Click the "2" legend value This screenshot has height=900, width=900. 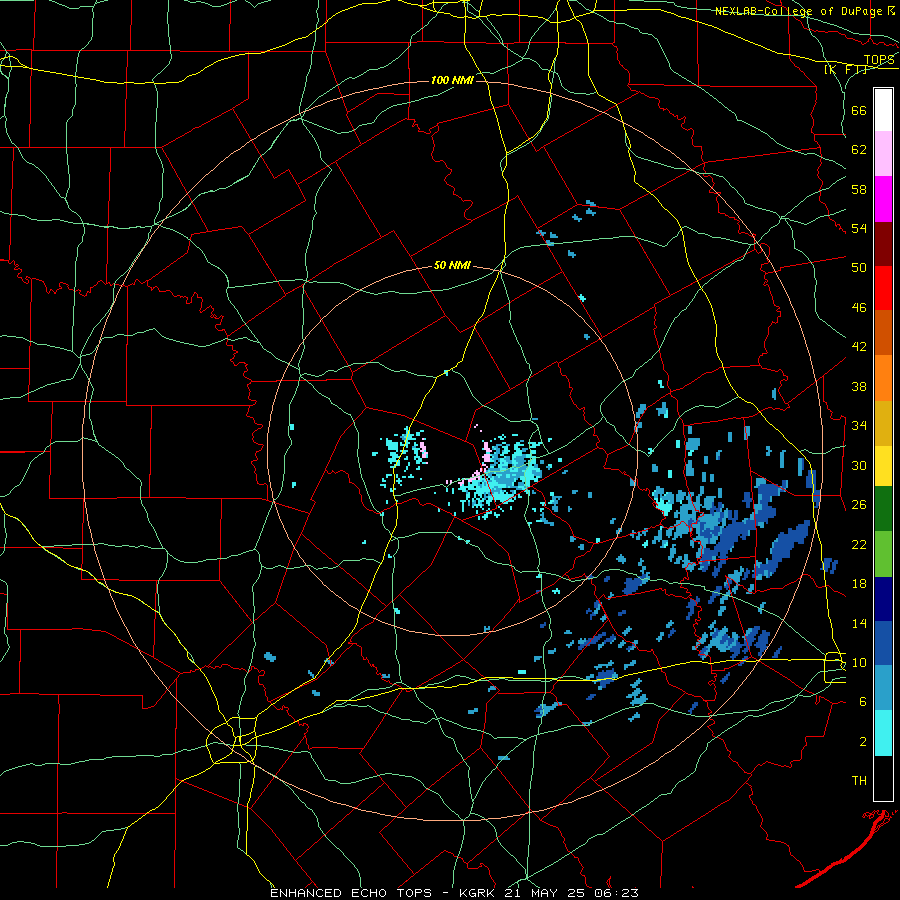(862, 742)
